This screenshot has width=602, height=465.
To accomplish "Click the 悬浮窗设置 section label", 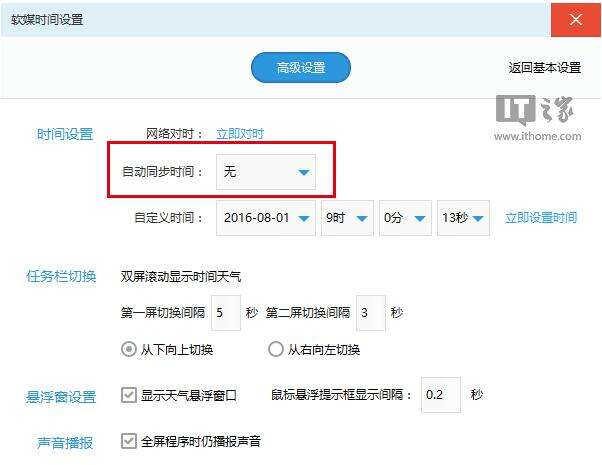I will pyautogui.click(x=61, y=397).
